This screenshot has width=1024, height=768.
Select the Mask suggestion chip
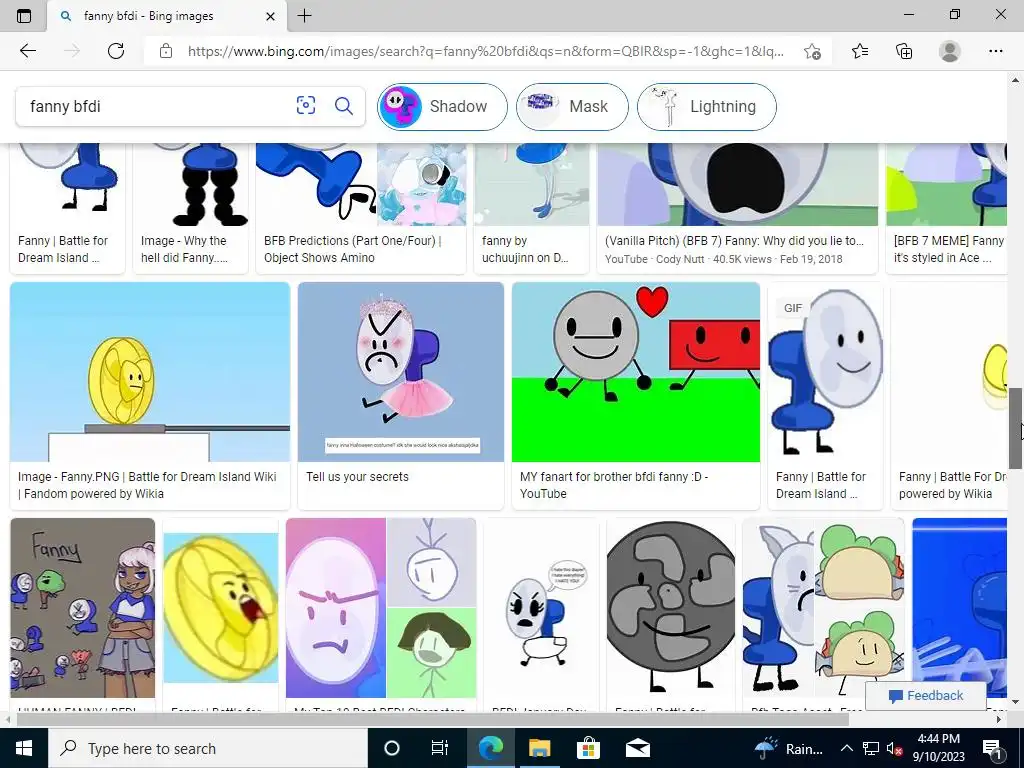pos(572,106)
